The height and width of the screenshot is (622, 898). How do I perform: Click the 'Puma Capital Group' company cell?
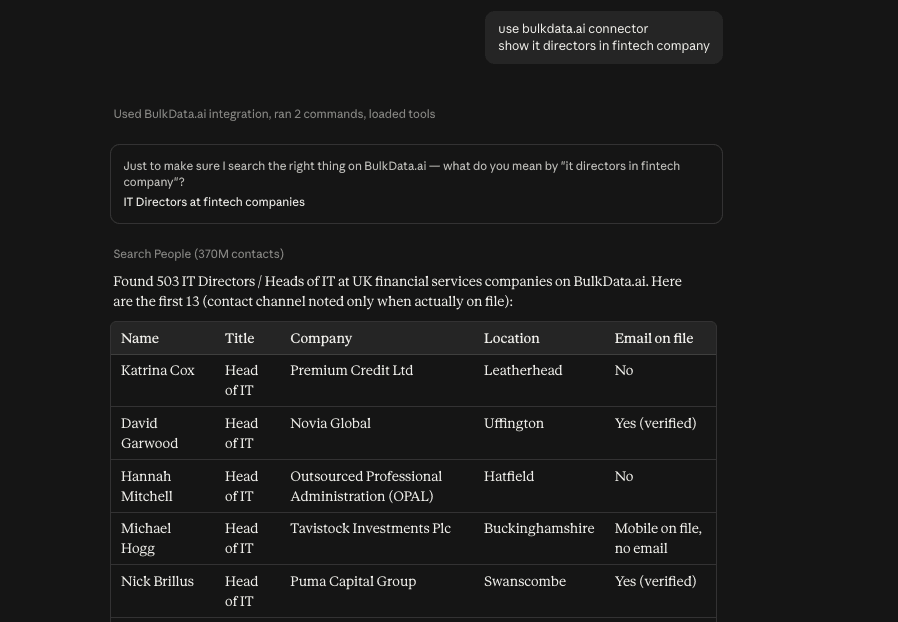(353, 581)
